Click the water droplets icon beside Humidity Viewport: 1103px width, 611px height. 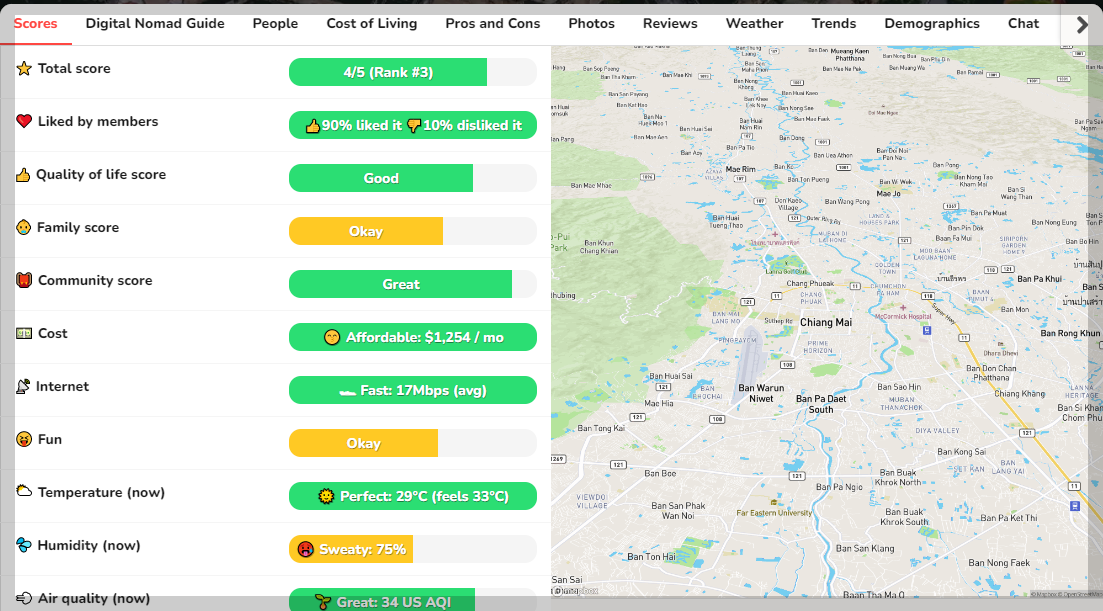24,545
